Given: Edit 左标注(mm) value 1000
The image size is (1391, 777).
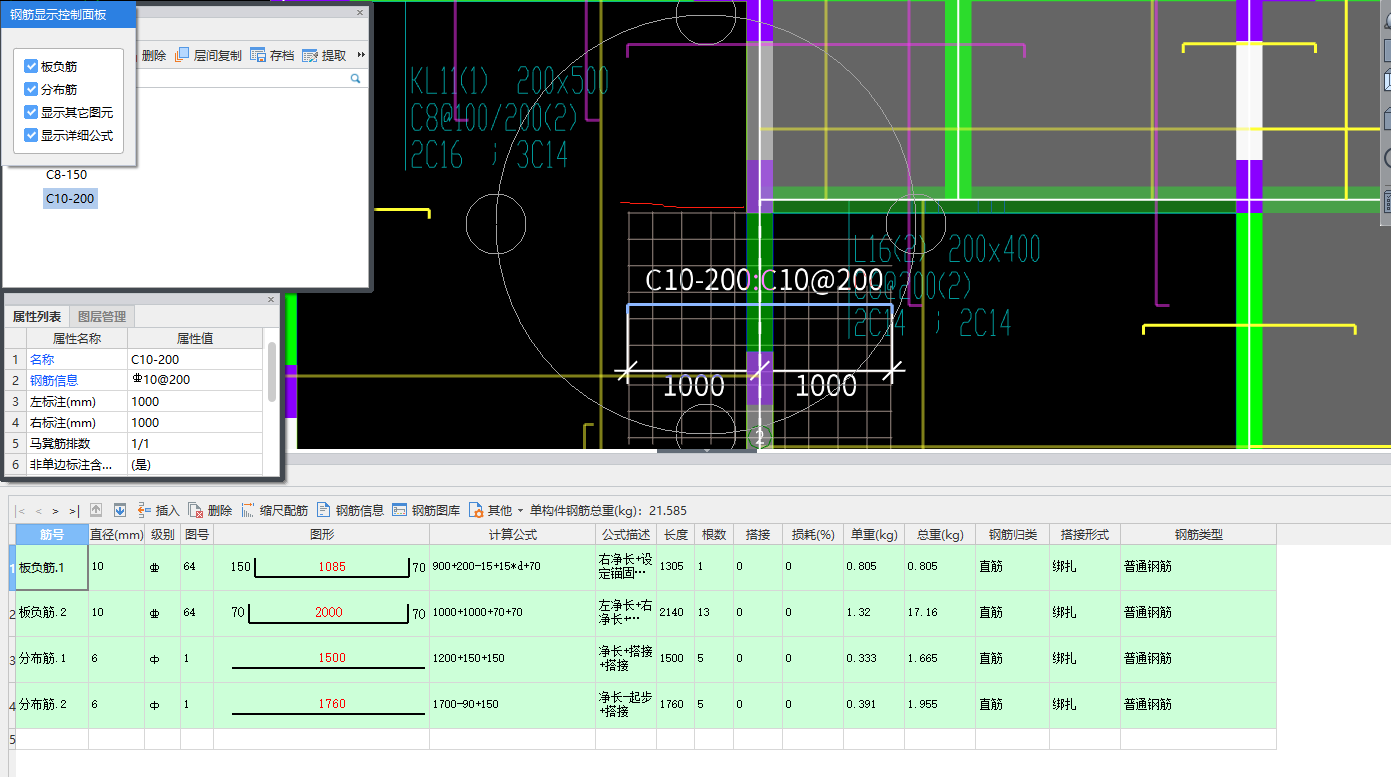Looking at the screenshot, I should pos(195,402).
